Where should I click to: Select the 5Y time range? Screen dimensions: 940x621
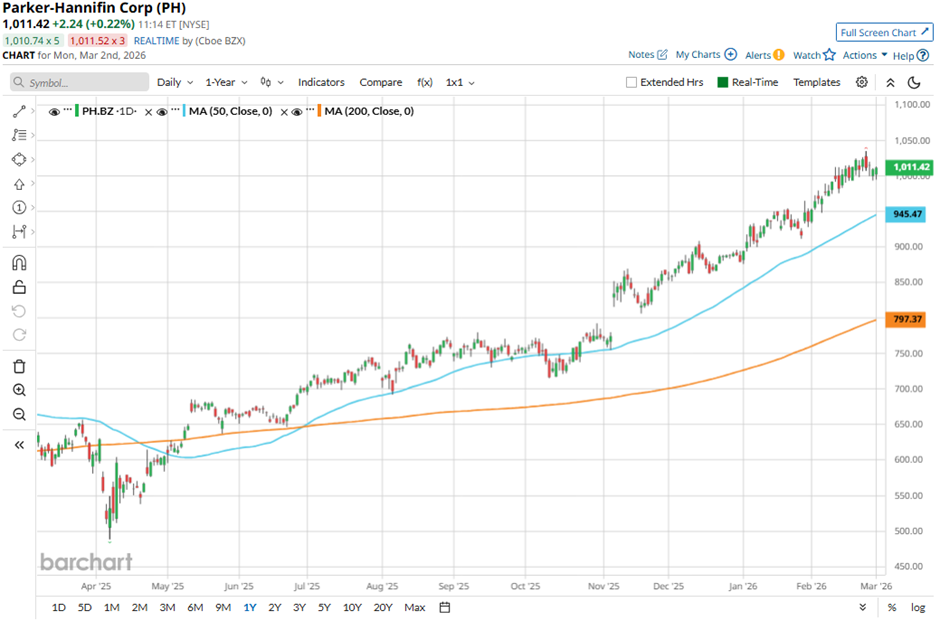[324, 607]
